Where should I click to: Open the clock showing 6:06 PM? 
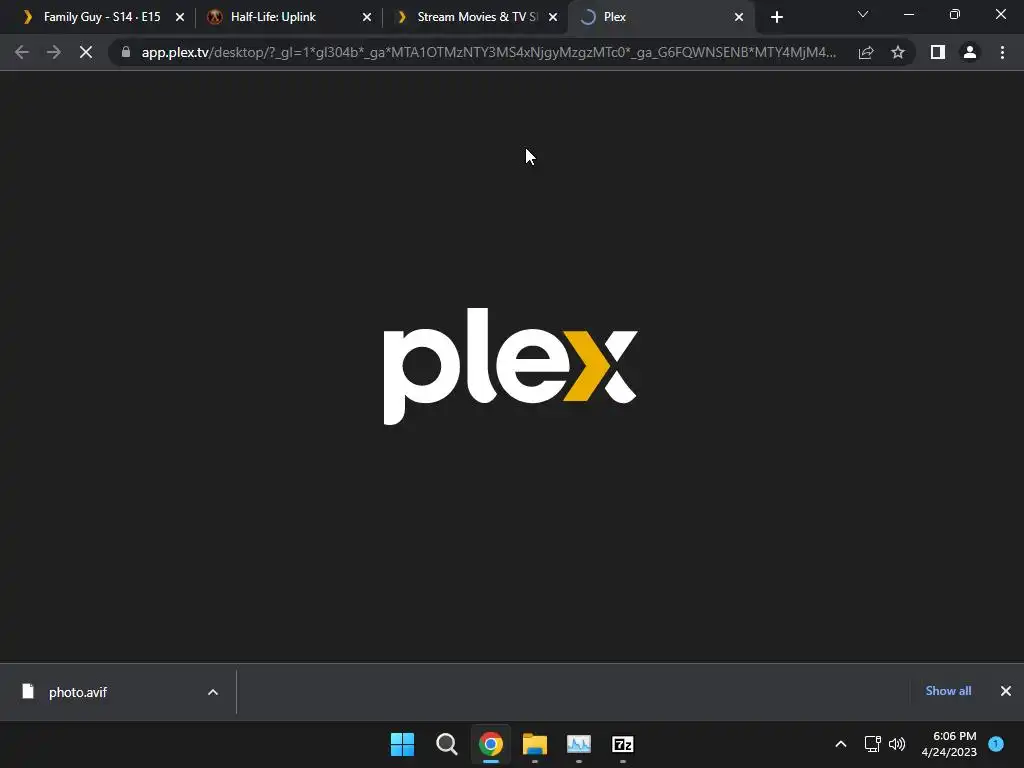(949, 744)
